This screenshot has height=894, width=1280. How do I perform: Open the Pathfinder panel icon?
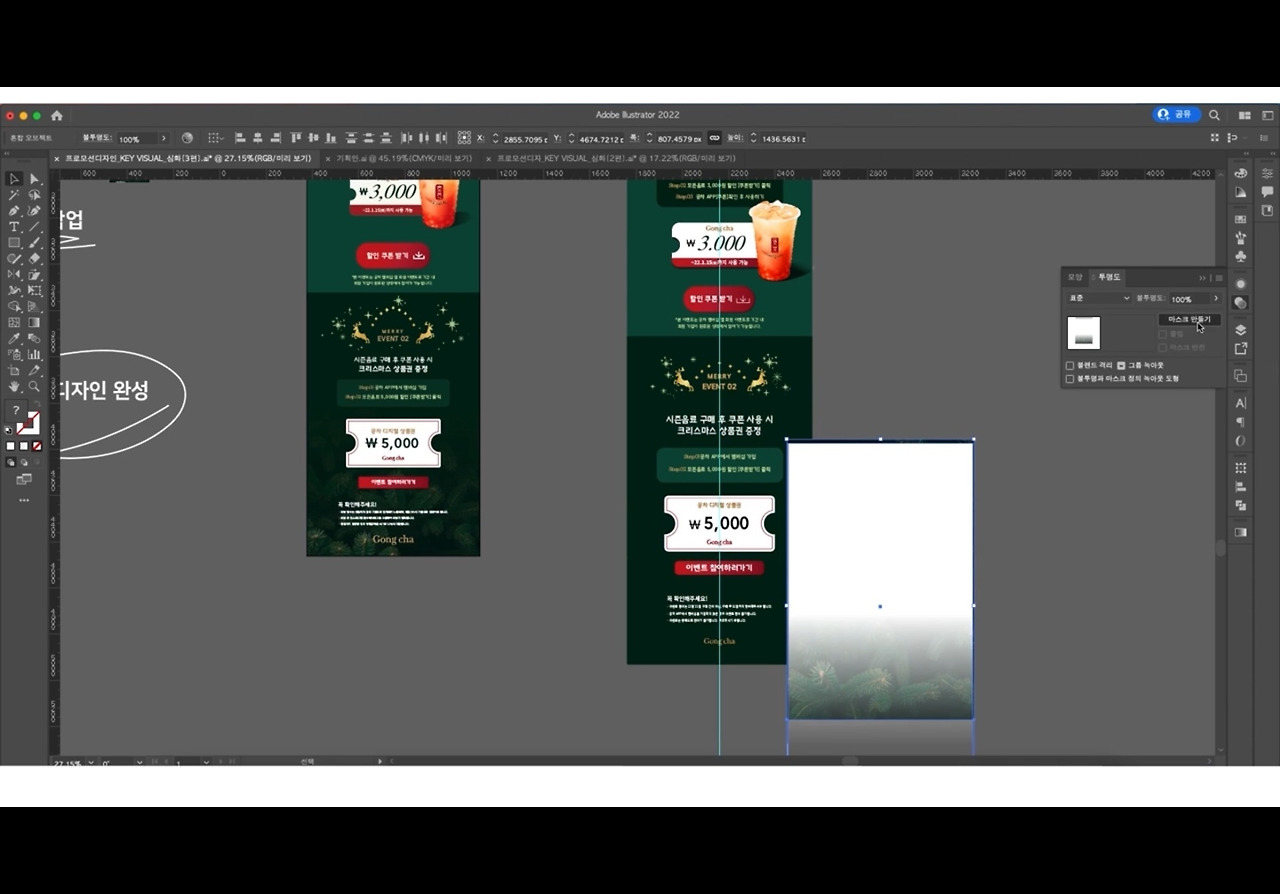(1241, 506)
